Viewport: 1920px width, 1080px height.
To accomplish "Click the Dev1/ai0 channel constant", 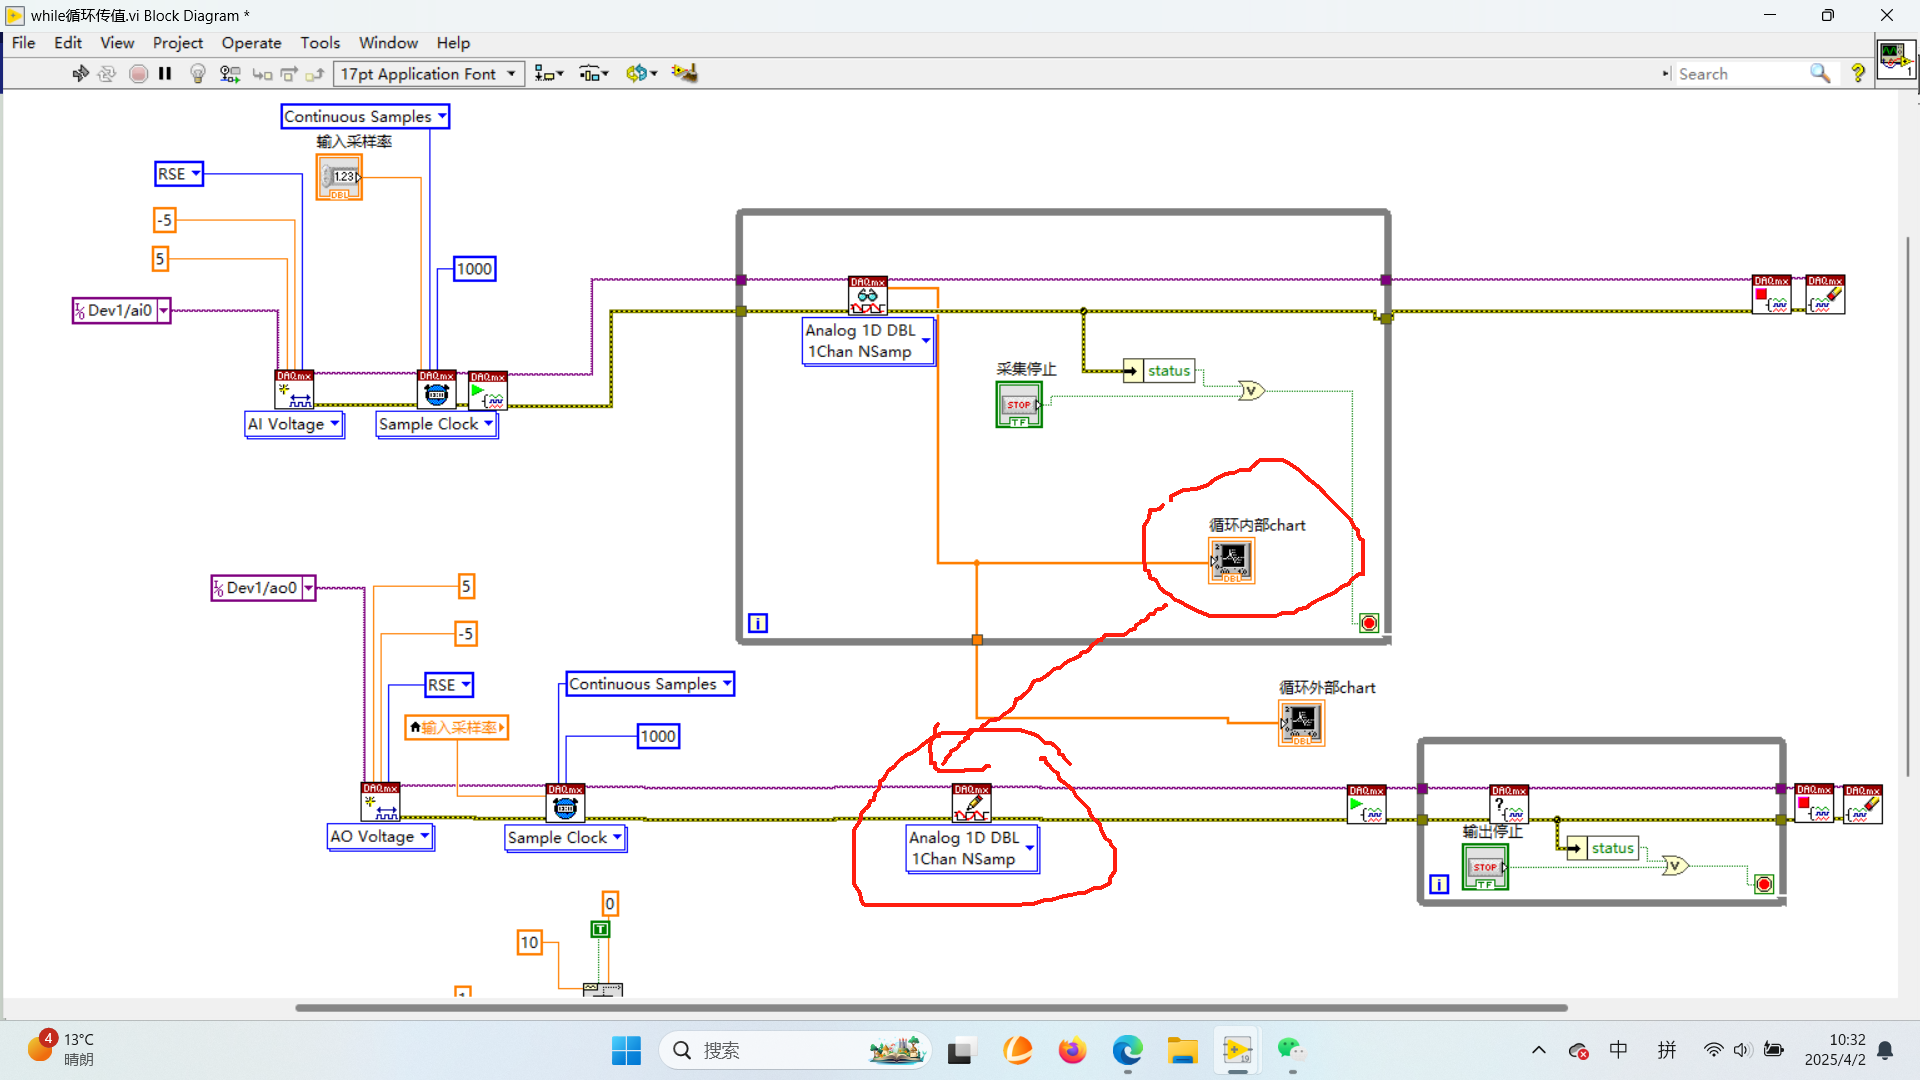I will coord(121,310).
